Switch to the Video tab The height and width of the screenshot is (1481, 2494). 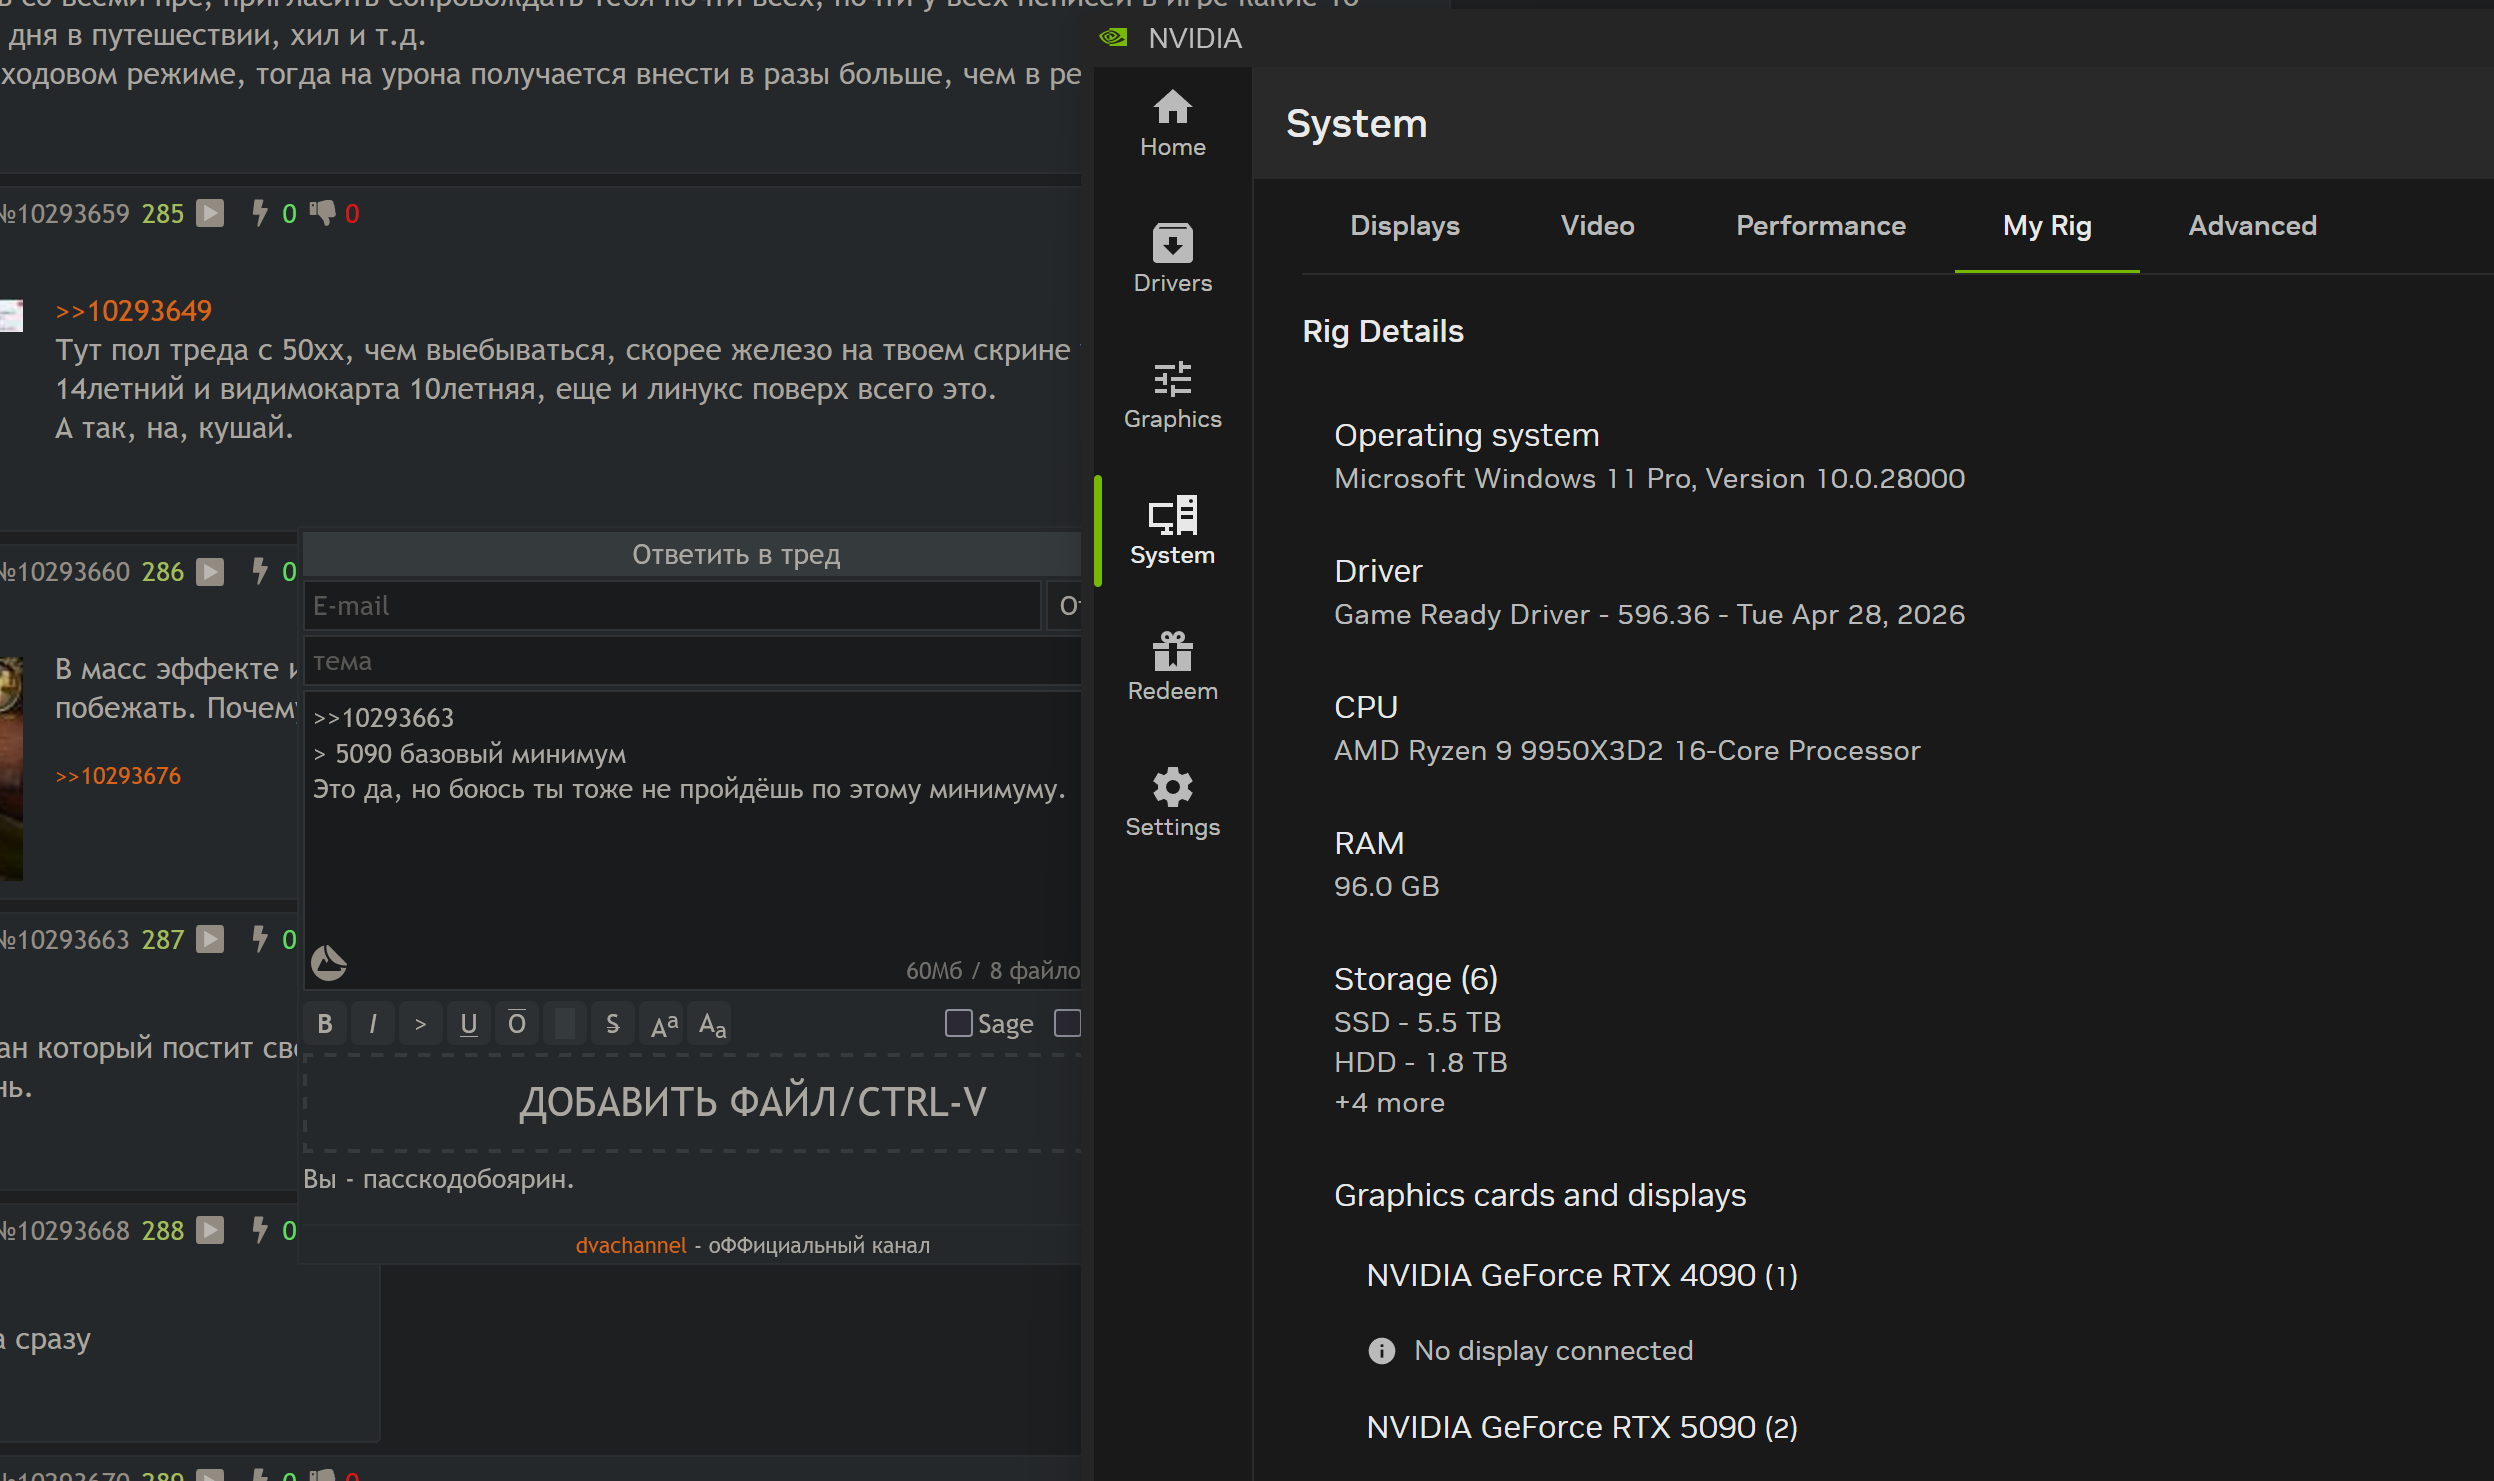point(1597,226)
